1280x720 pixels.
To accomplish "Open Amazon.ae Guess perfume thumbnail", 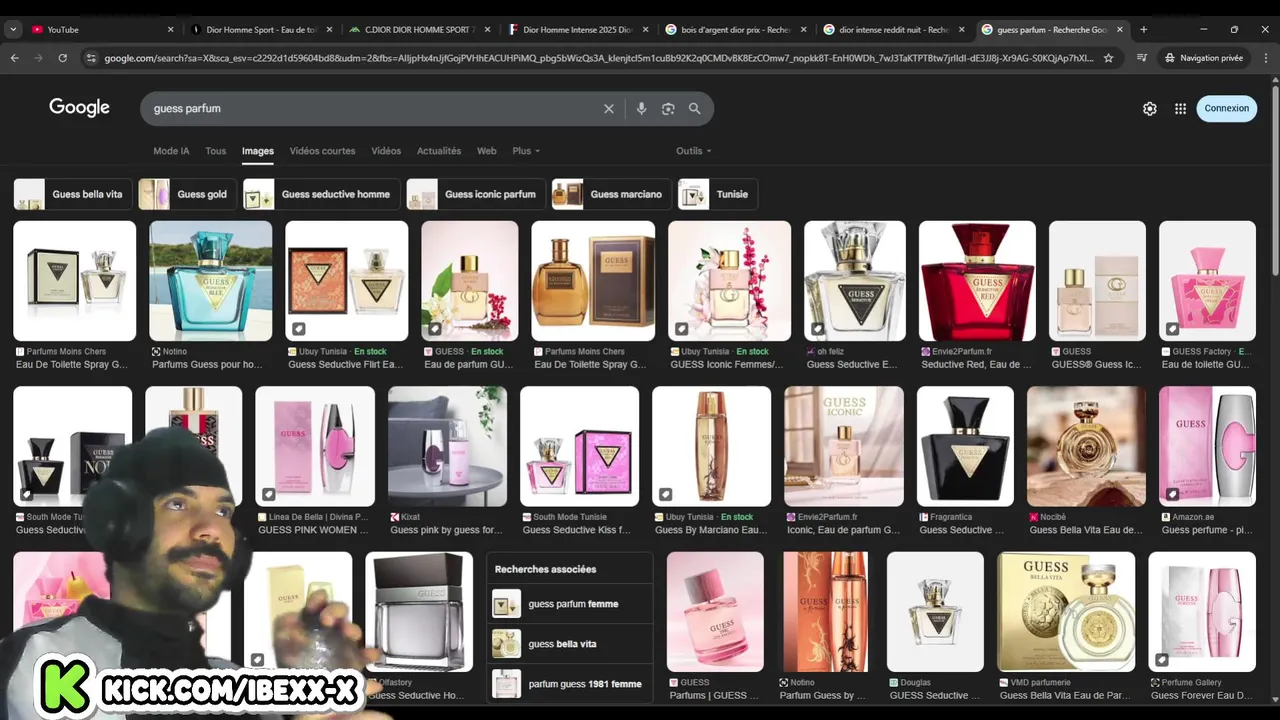I will point(1207,446).
